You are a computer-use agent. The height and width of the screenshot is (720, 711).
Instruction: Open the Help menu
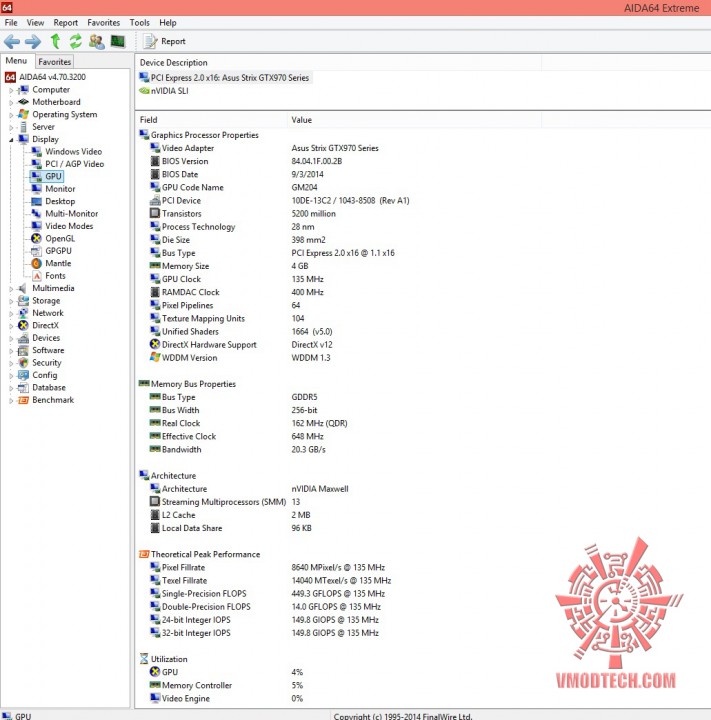pyautogui.click(x=168, y=22)
